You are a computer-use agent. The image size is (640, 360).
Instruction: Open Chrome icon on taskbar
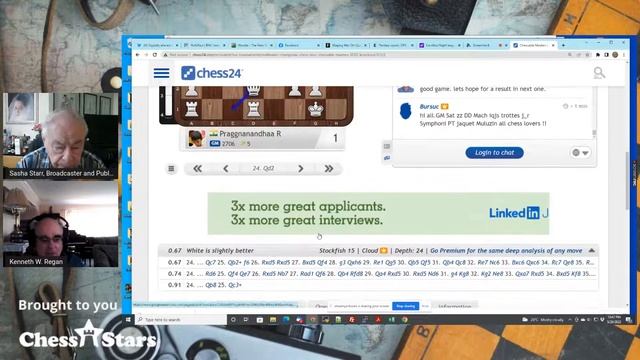(404, 320)
